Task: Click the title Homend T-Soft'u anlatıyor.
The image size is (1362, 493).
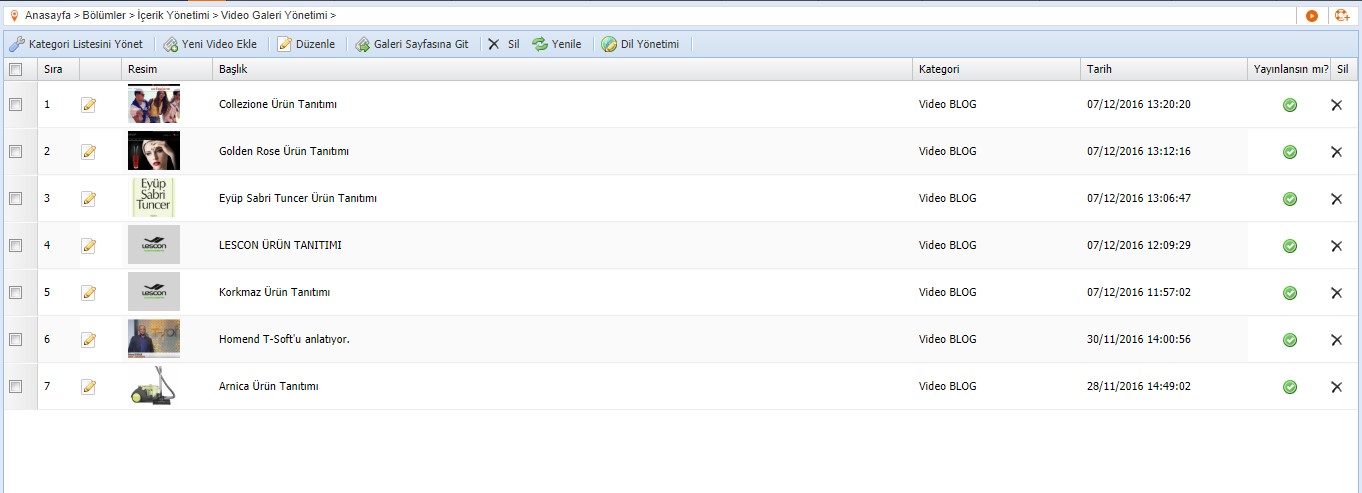Action: (284, 340)
